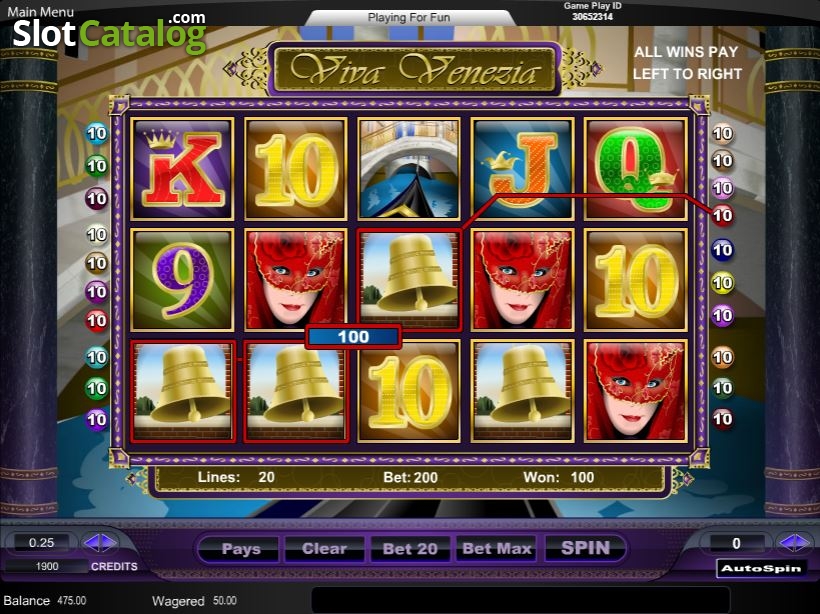Increase coin value with the right arrow
This screenshot has height=614, width=820.
[109, 543]
